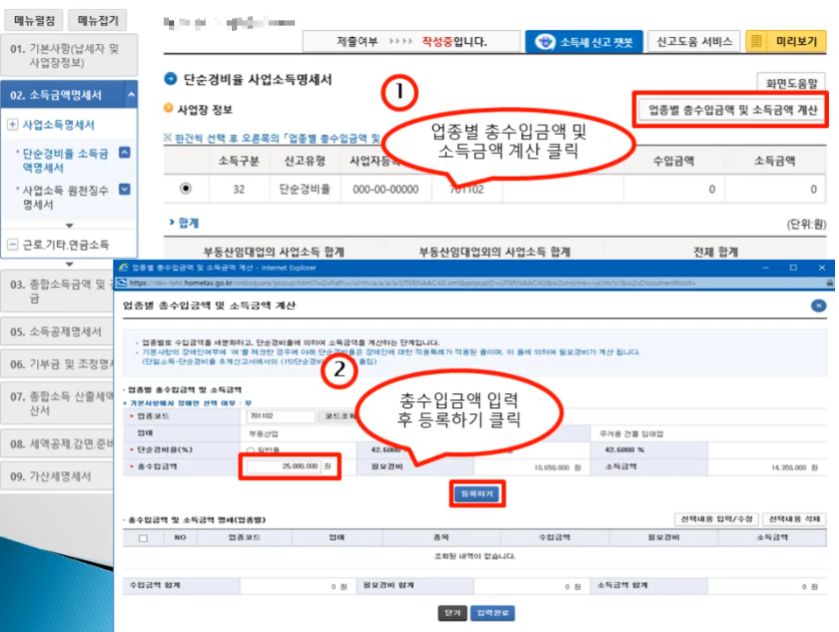Click the 메뉴접기 button

tap(98, 20)
